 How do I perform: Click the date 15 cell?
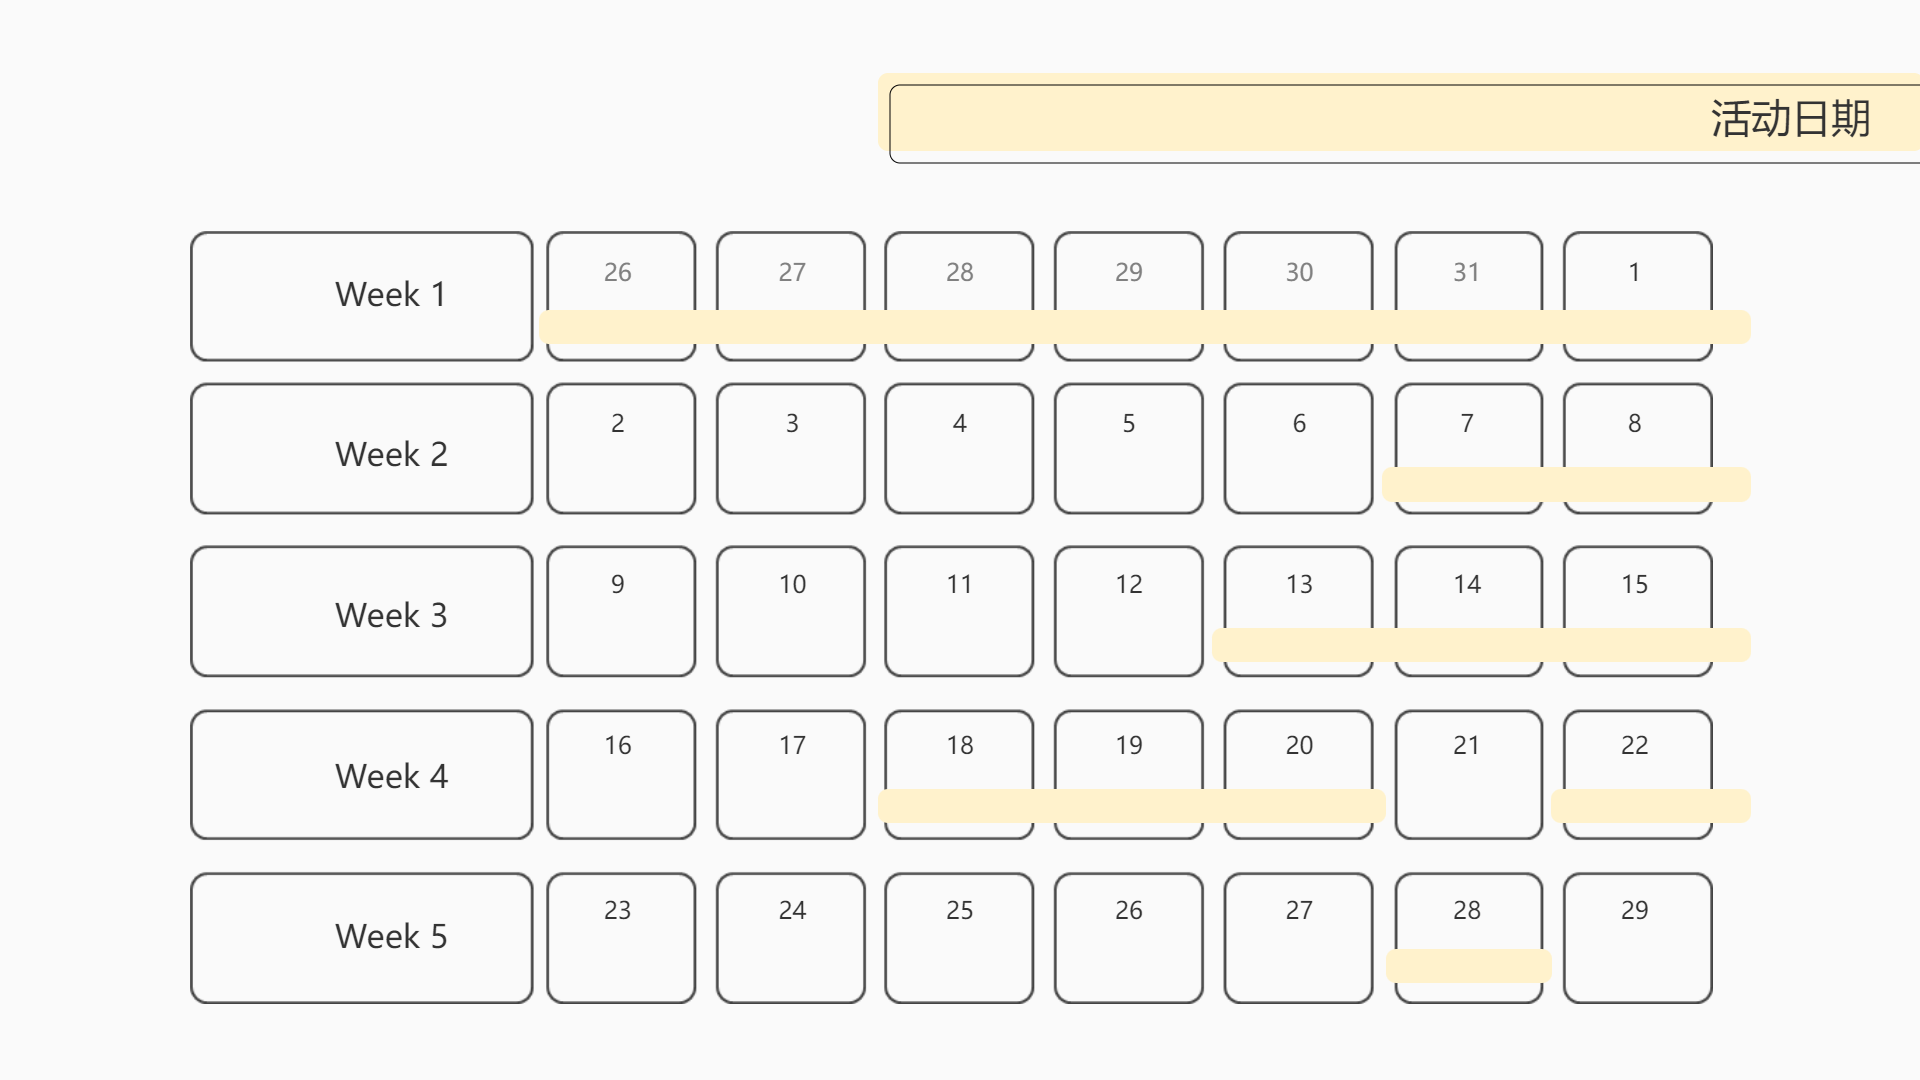click(x=1637, y=598)
